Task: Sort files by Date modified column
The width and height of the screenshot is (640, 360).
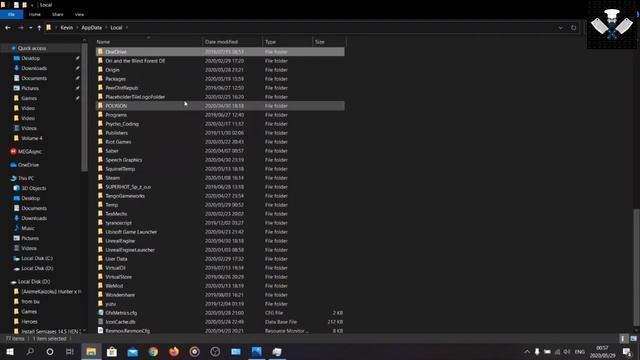Action: click(x=232, y=42)
